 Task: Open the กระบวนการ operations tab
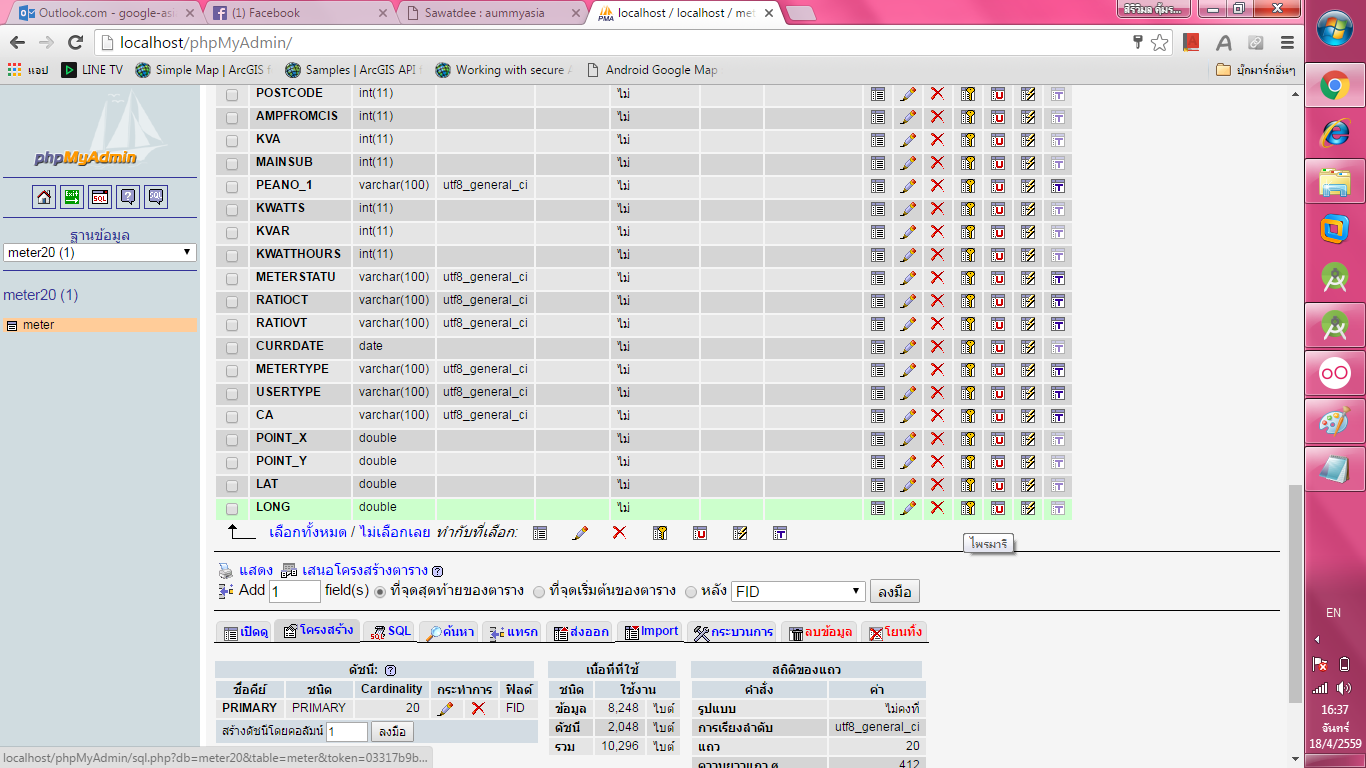(733, 632)
